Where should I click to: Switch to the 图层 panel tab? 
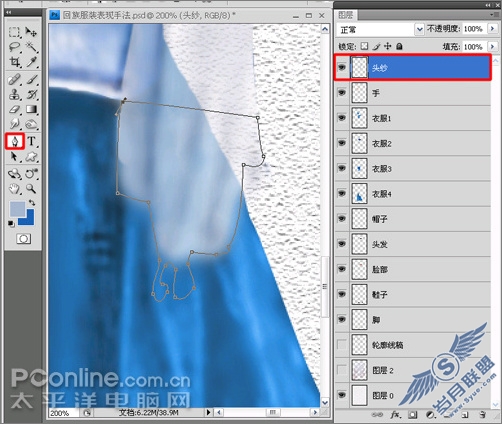(x=346, y=15)
